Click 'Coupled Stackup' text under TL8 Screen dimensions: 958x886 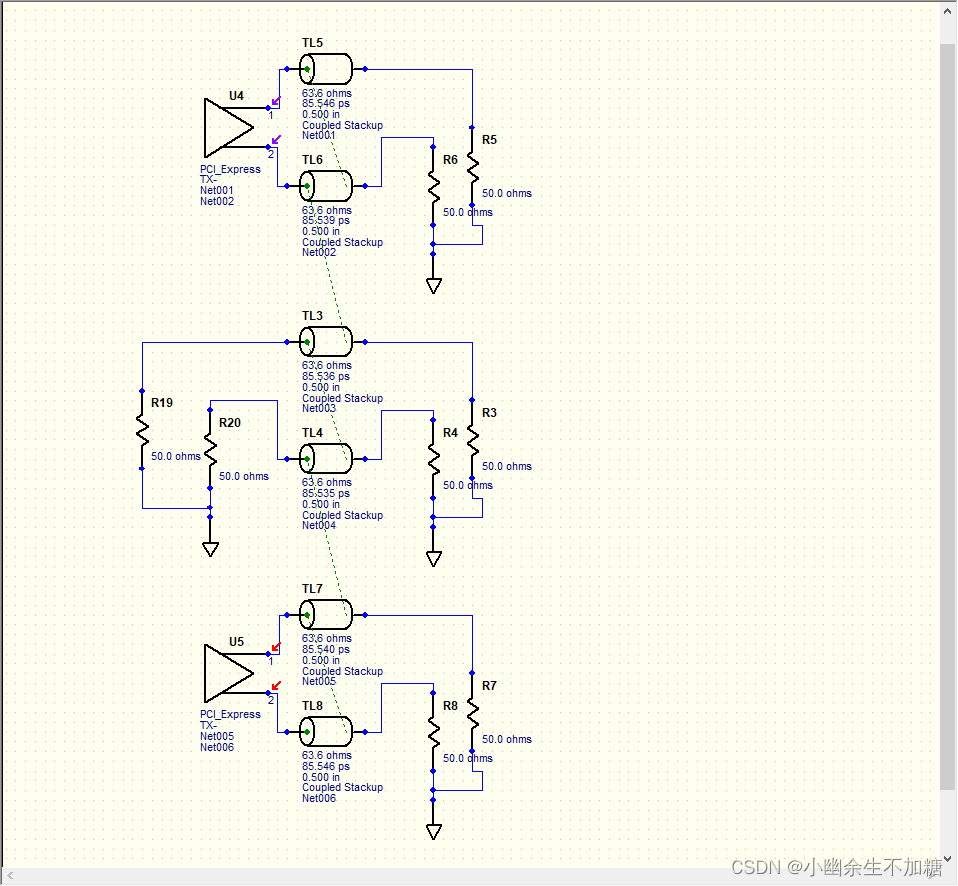click(x=342, y=788)
